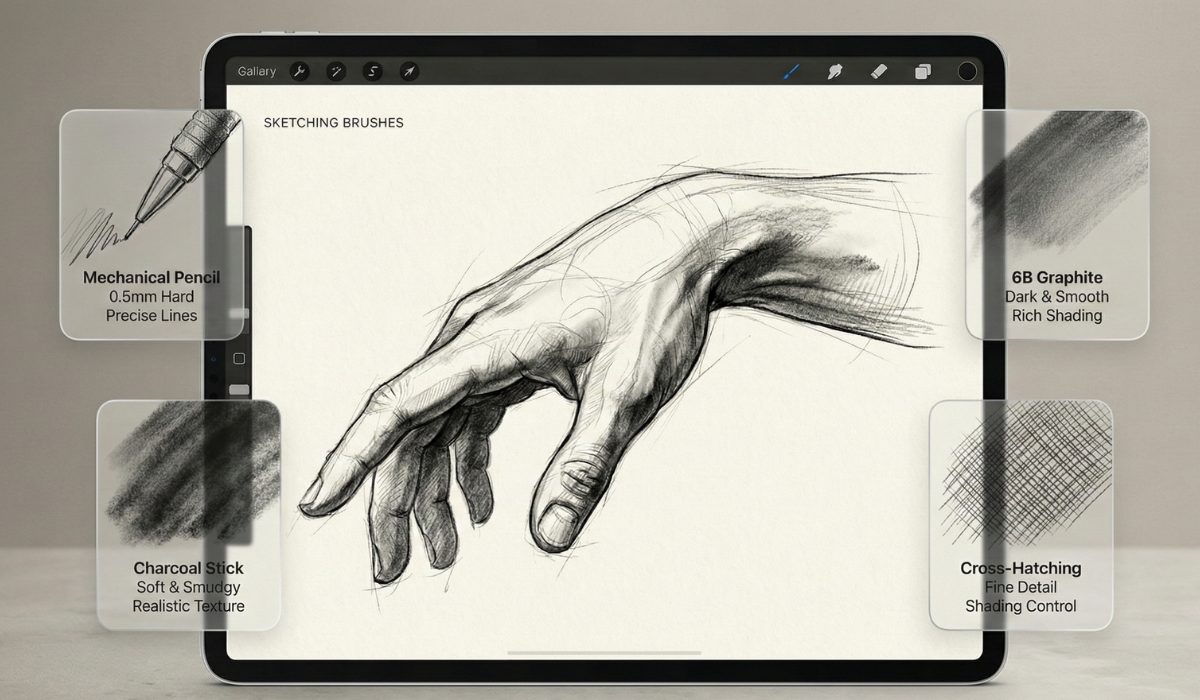Return to the Gallery
1200x700 pixels.
click(257, 71)
